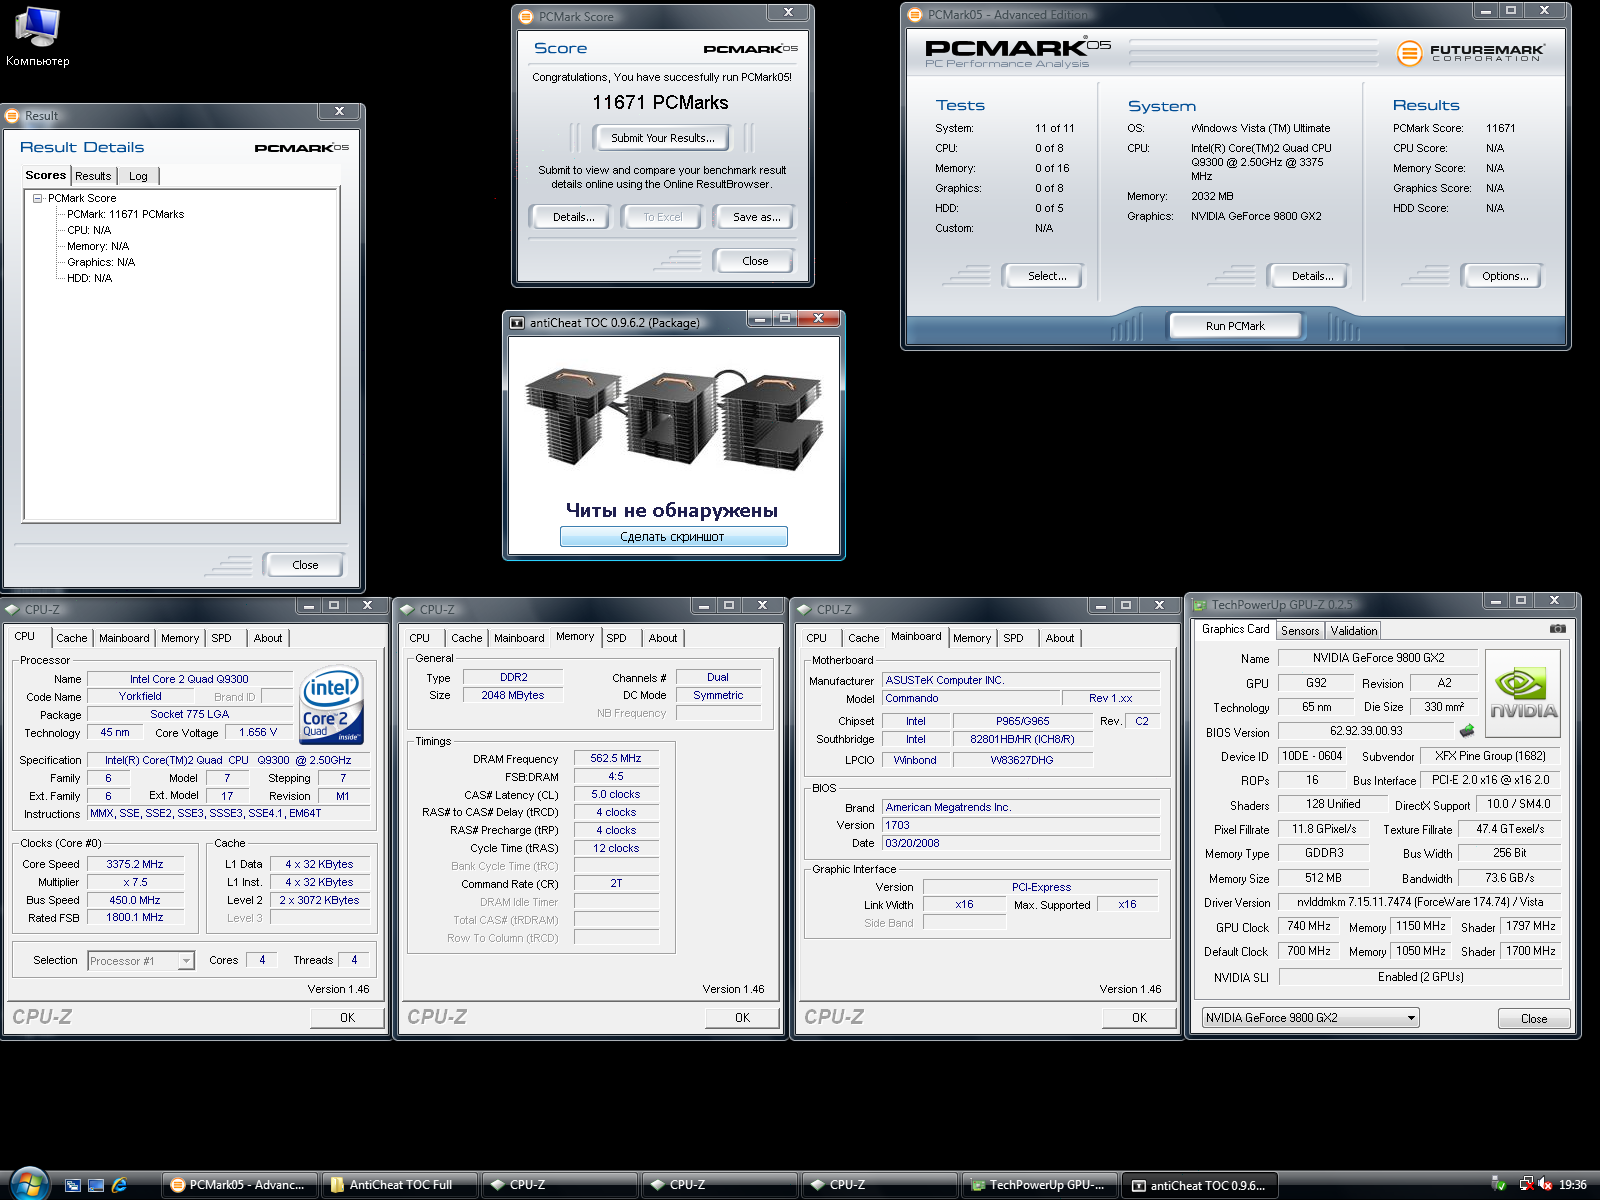Click Close in the Result Details window

305,565
